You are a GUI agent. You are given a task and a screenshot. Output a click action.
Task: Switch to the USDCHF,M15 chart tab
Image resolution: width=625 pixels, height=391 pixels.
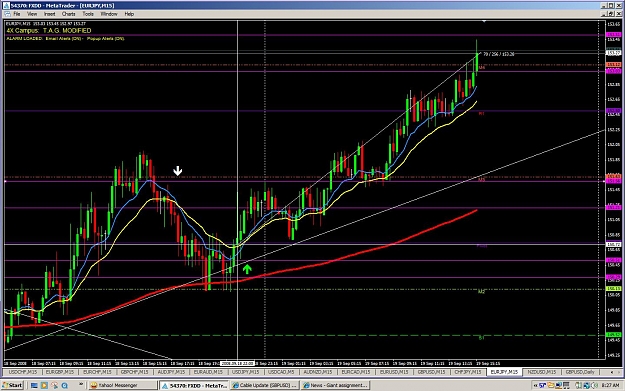22,372
